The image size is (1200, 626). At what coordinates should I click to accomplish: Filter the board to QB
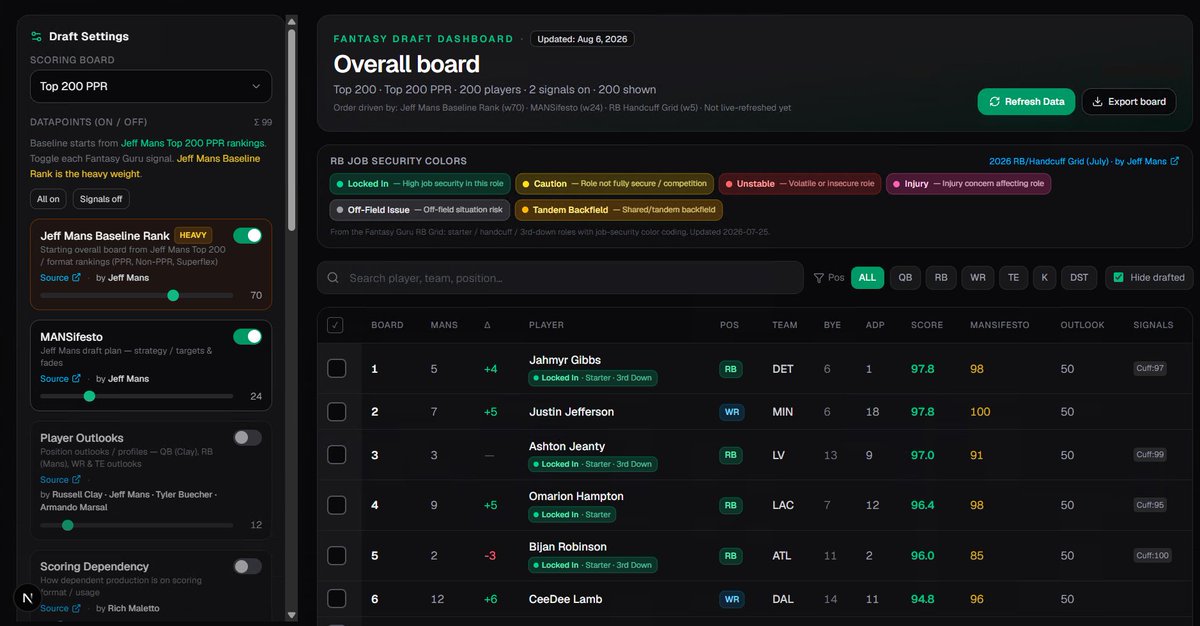905,278
